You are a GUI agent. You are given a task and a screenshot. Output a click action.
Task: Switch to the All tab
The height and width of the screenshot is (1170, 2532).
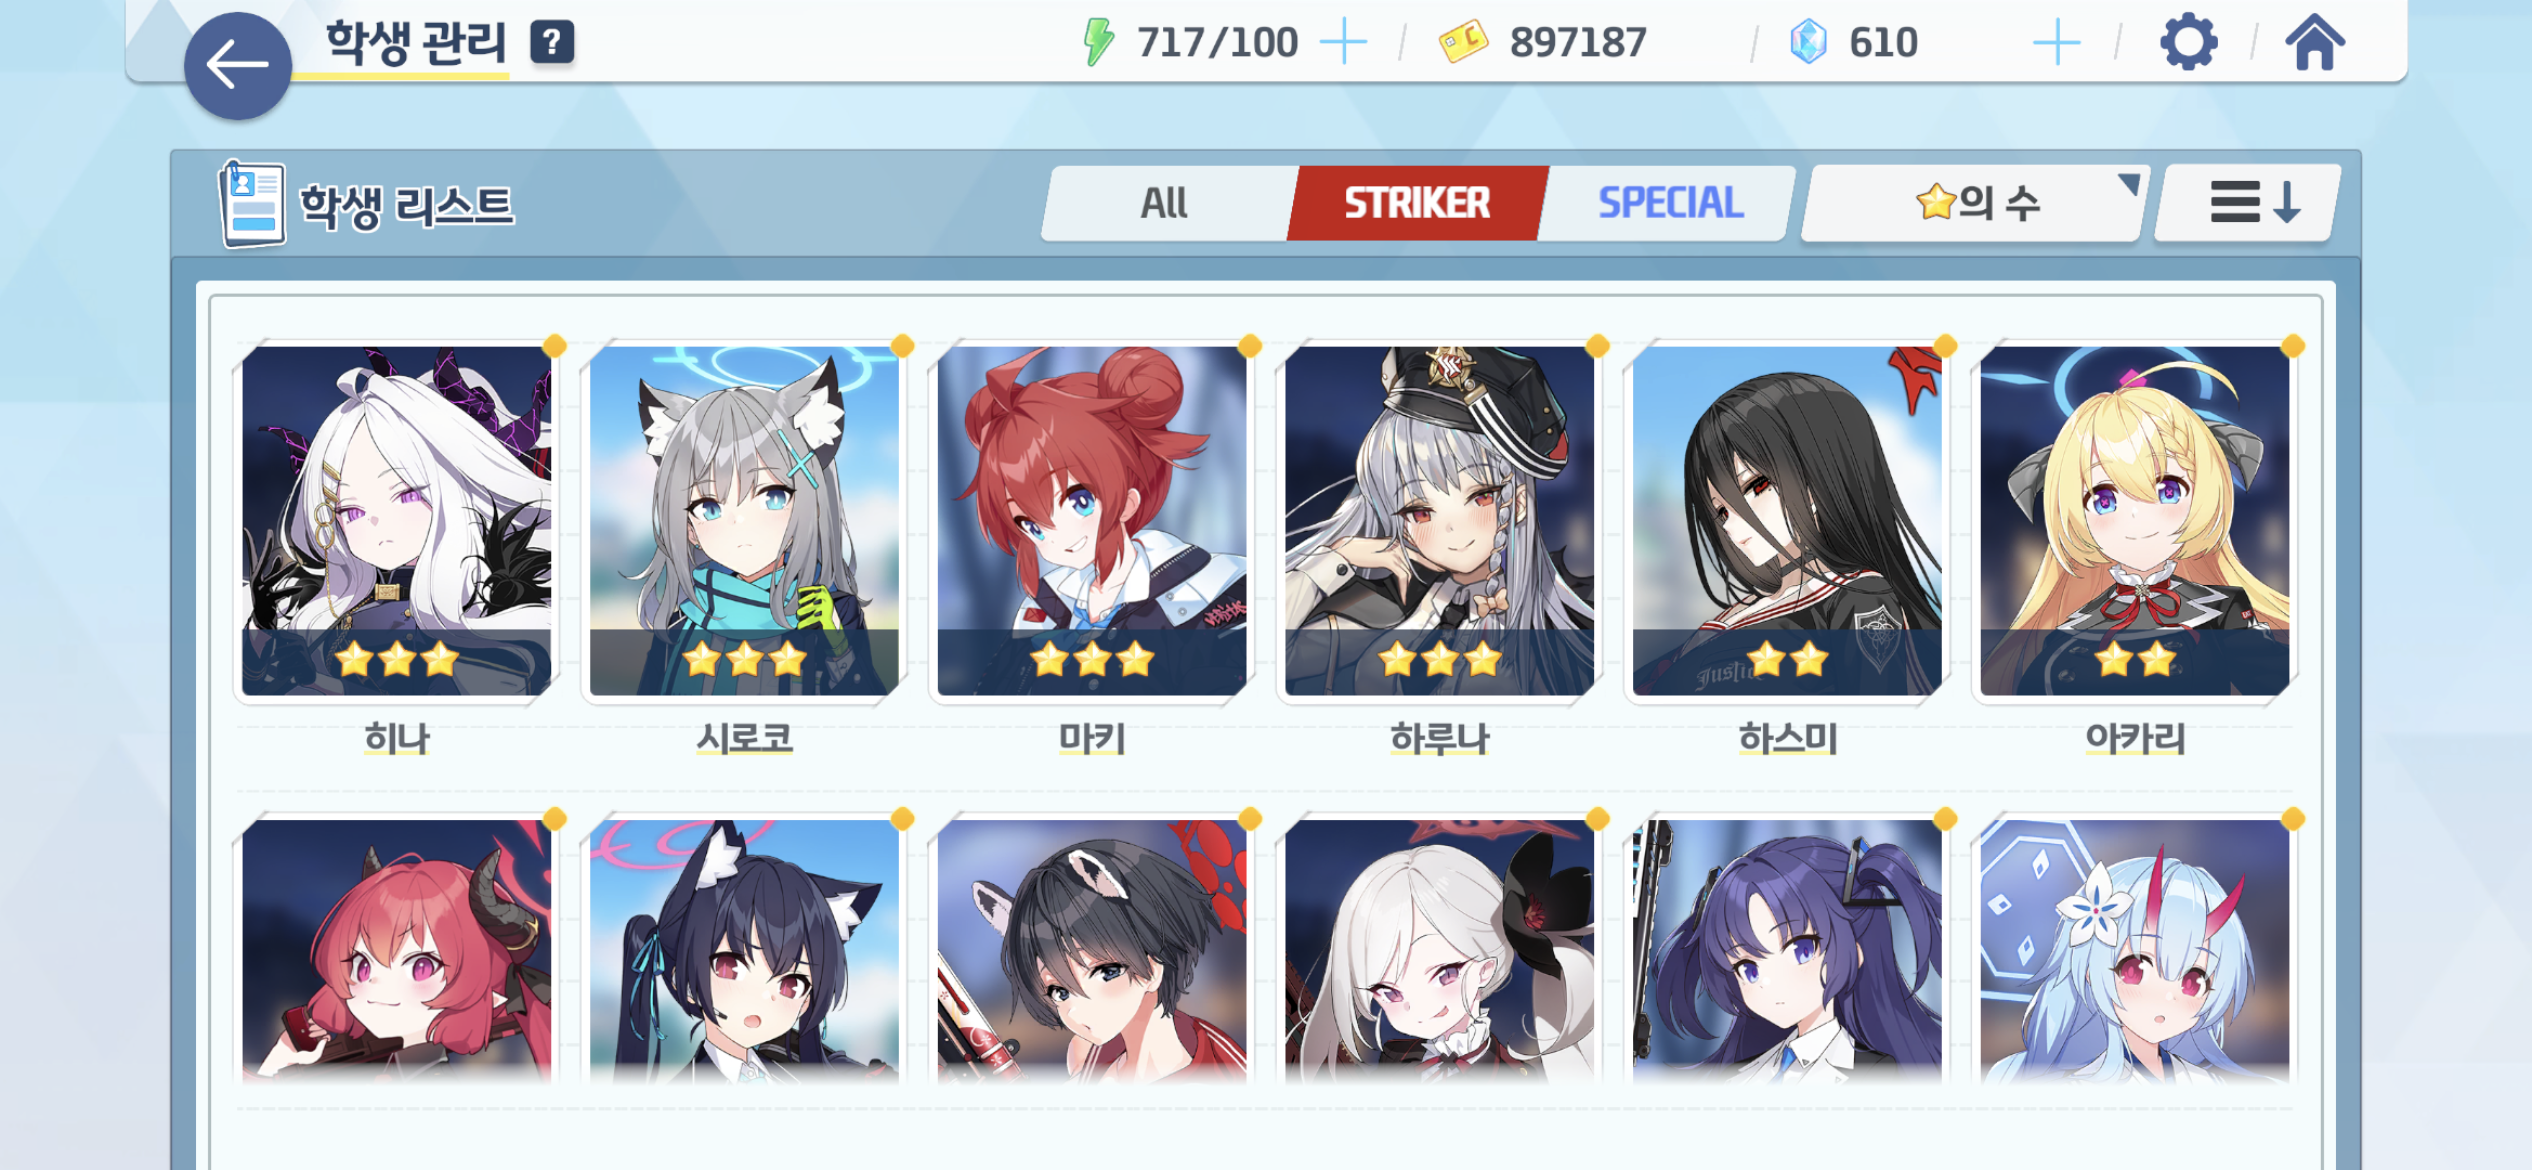coord(1165,203)
